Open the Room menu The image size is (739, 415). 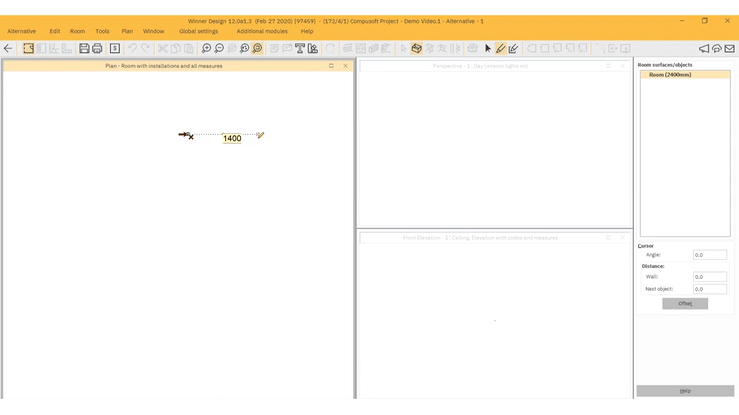click(77, 31)
